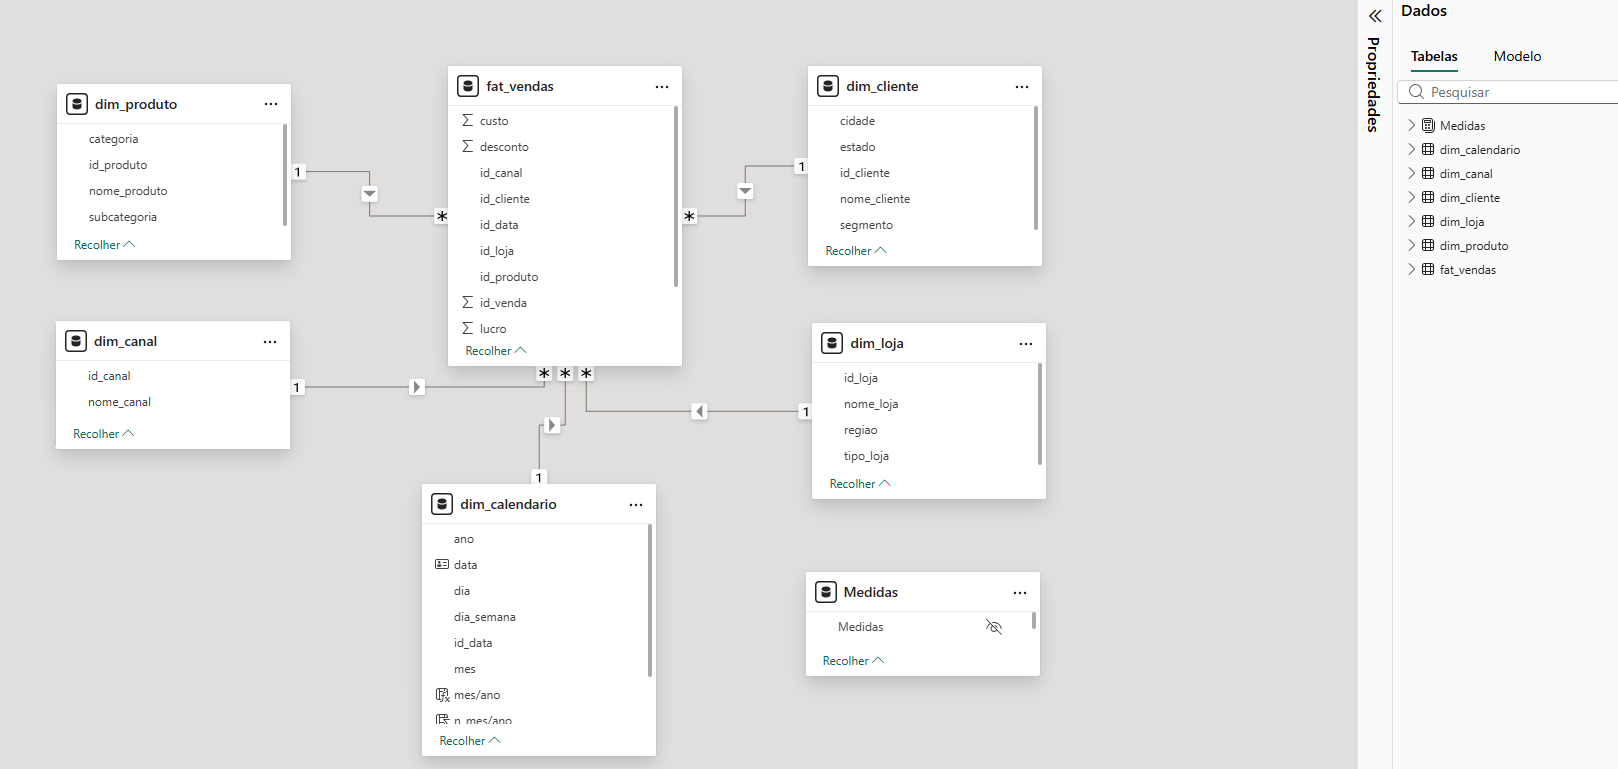The width and height of the screenshot is (1618, 769).
Task: Collapse dim_cliente table via Recolher link
Action: (x=856, y=251)
